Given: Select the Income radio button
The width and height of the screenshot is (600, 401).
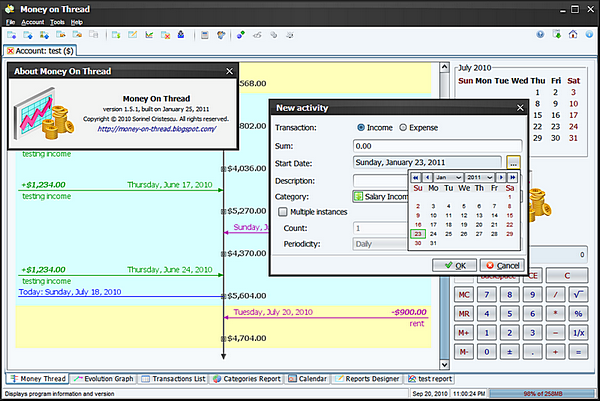Looking at the screenshot, I should [361, 127].
